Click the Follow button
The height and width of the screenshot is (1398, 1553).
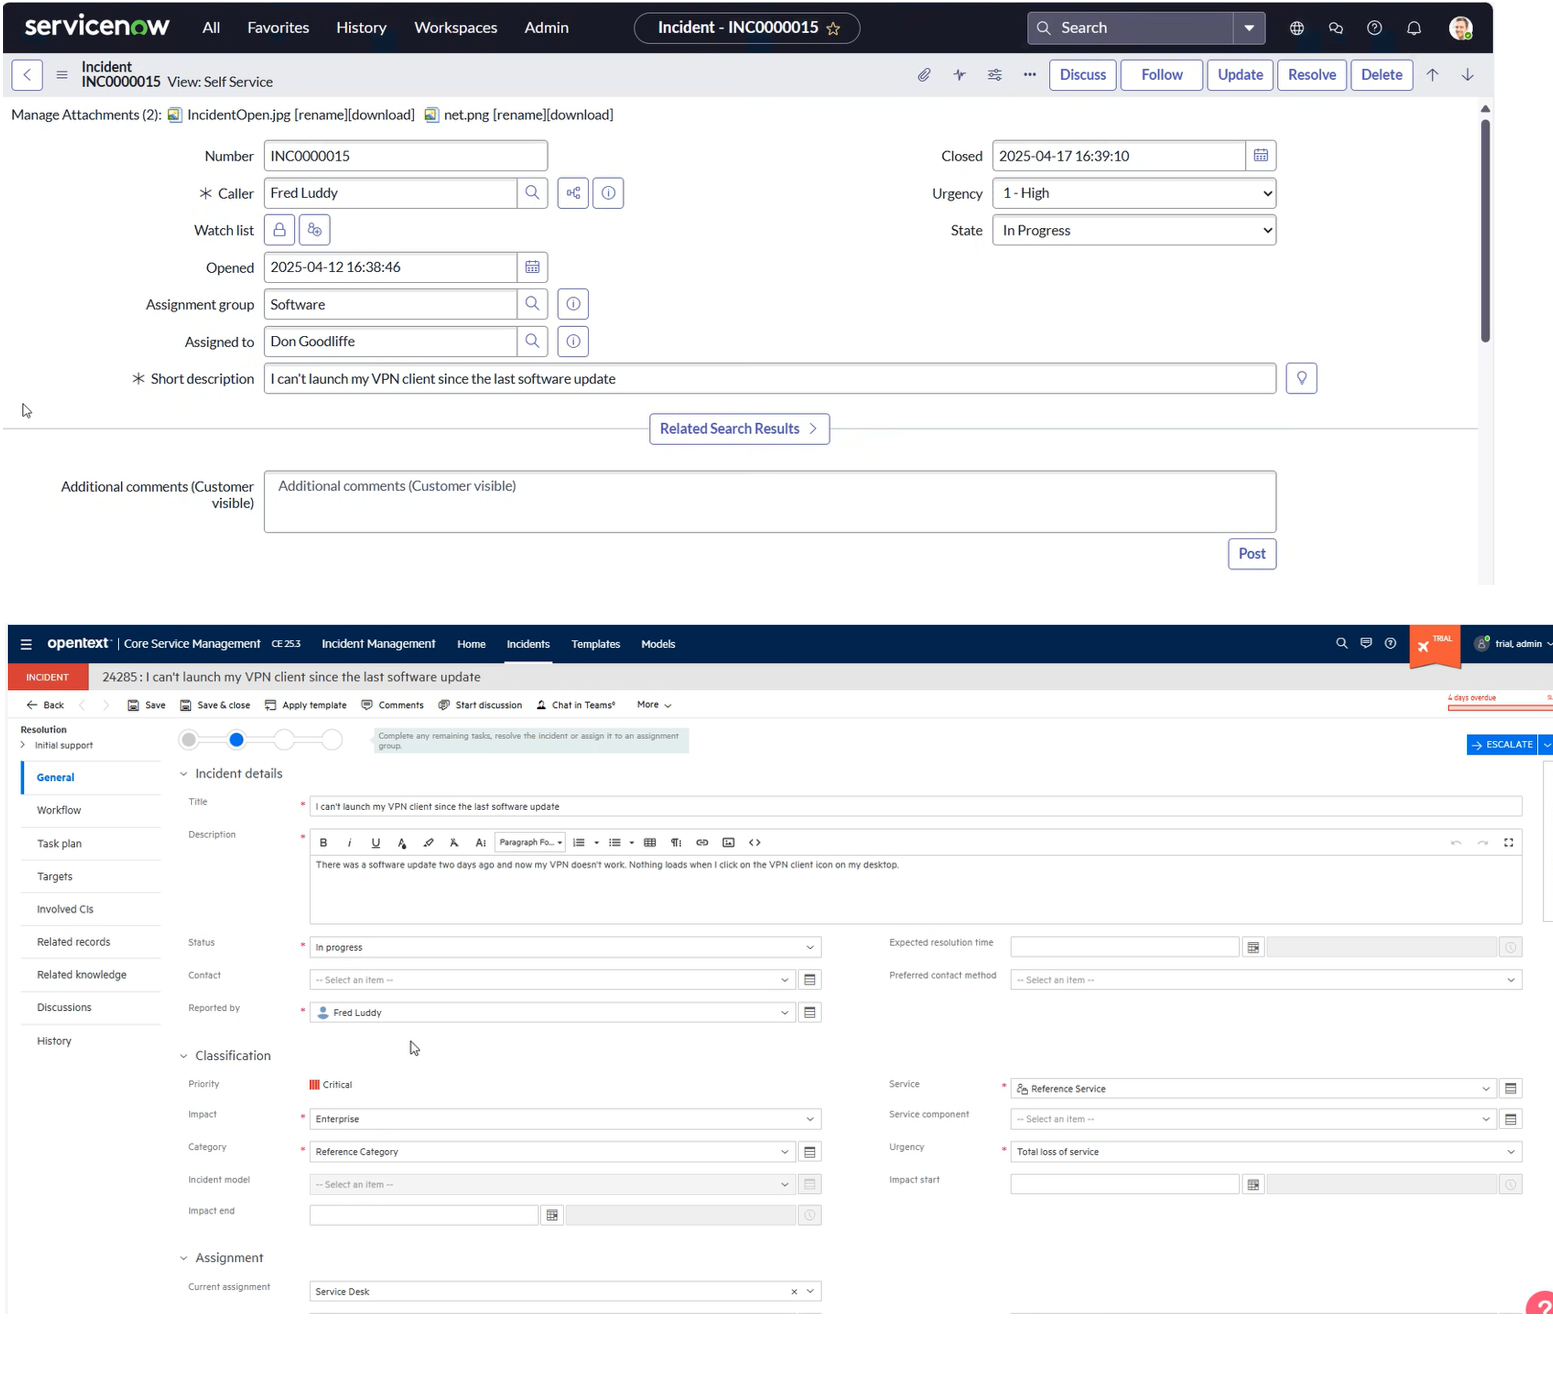[x=1162, y=75]
